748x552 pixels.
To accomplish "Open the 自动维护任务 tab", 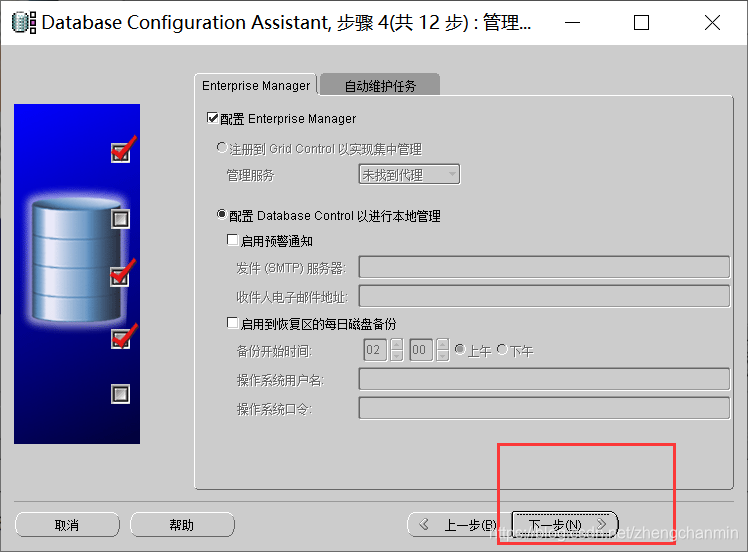I will click(x=380, y=85).
